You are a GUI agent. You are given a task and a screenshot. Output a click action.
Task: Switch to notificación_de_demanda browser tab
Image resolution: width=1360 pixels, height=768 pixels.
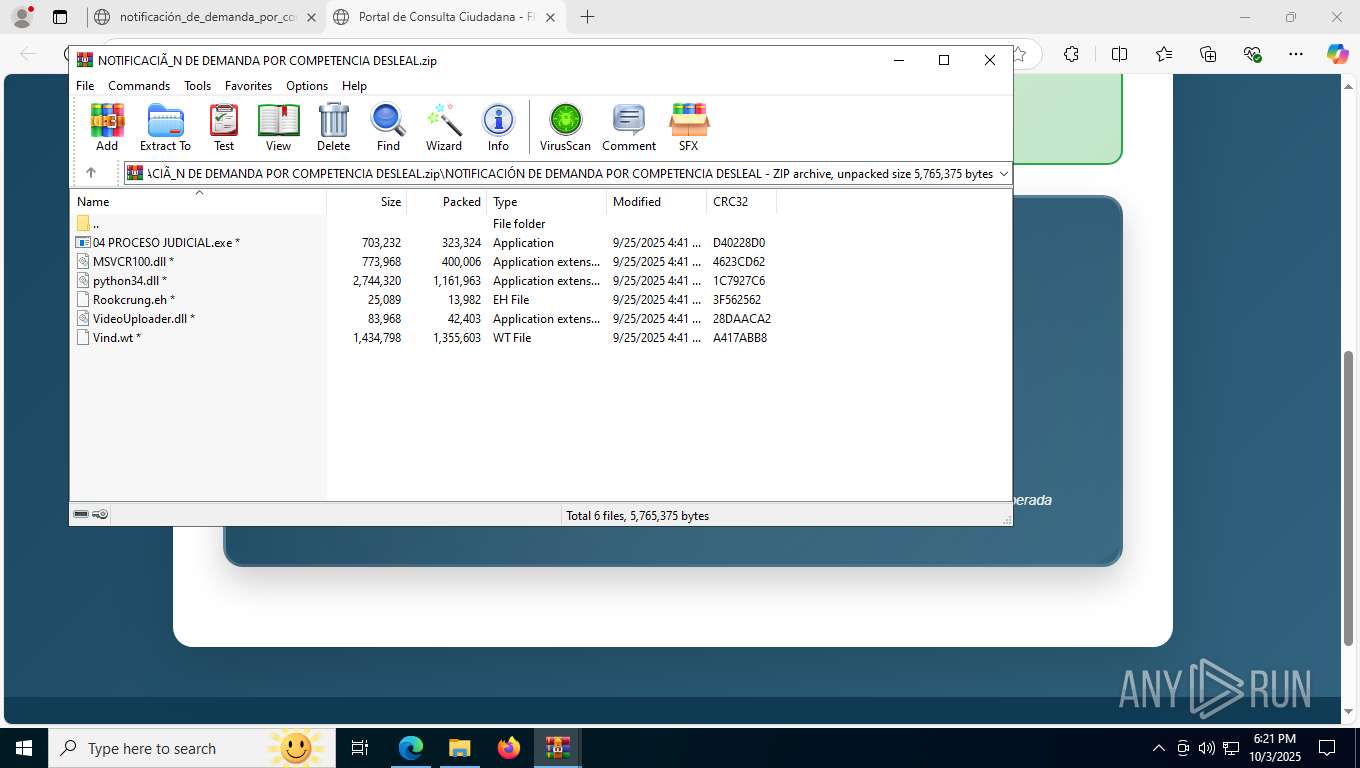[207, 17]
